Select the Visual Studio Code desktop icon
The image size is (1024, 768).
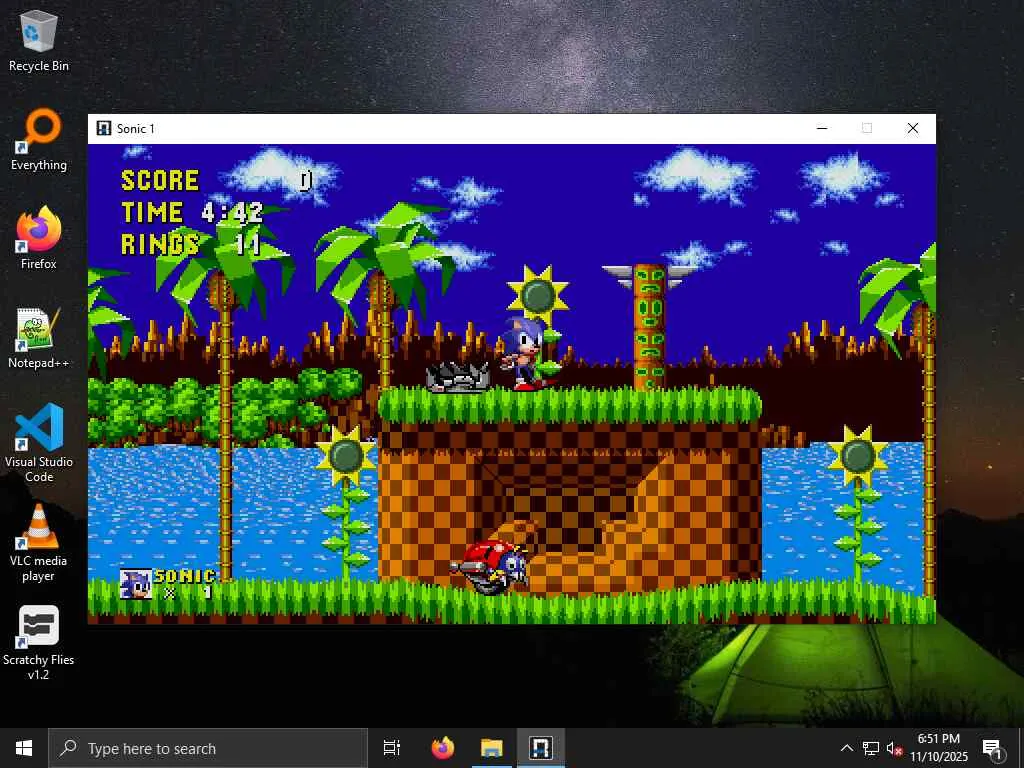(x=39, y=443)
